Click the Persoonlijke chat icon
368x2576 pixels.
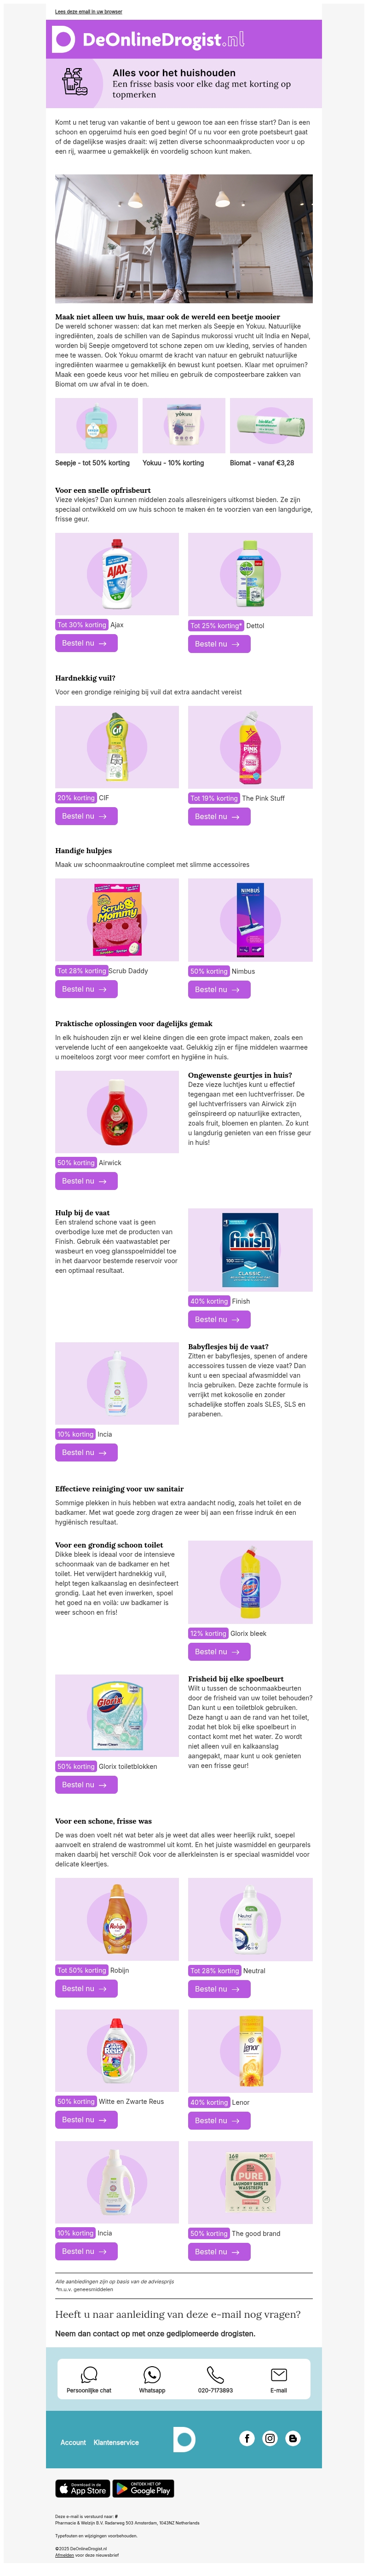[89, 2374]
